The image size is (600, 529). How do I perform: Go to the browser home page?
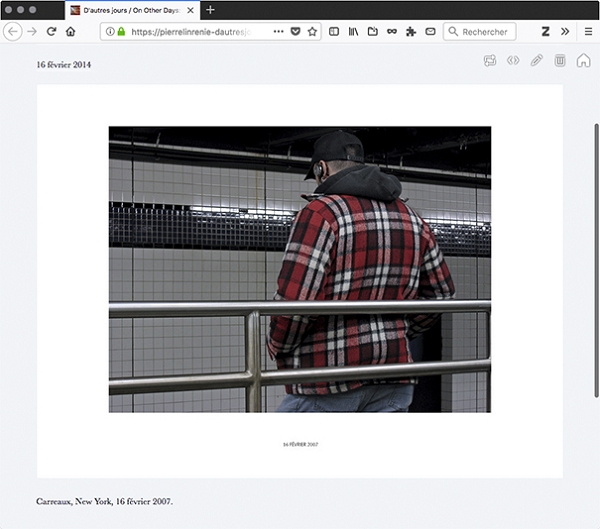(x=70, y=32)
